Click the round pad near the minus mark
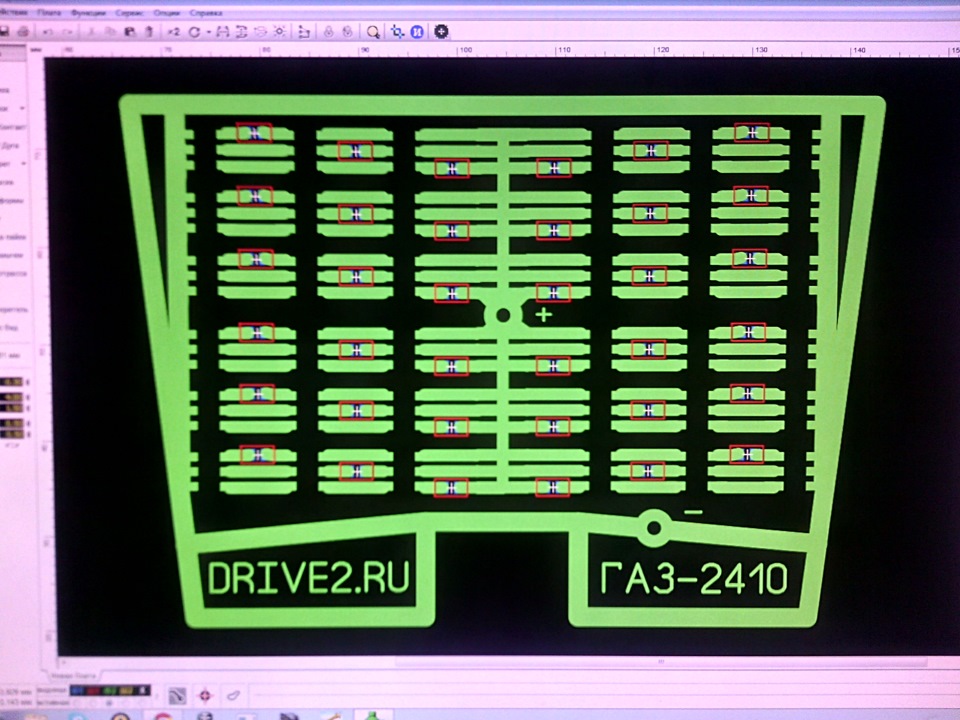This screenshot has height=720, width=960. 653,528
